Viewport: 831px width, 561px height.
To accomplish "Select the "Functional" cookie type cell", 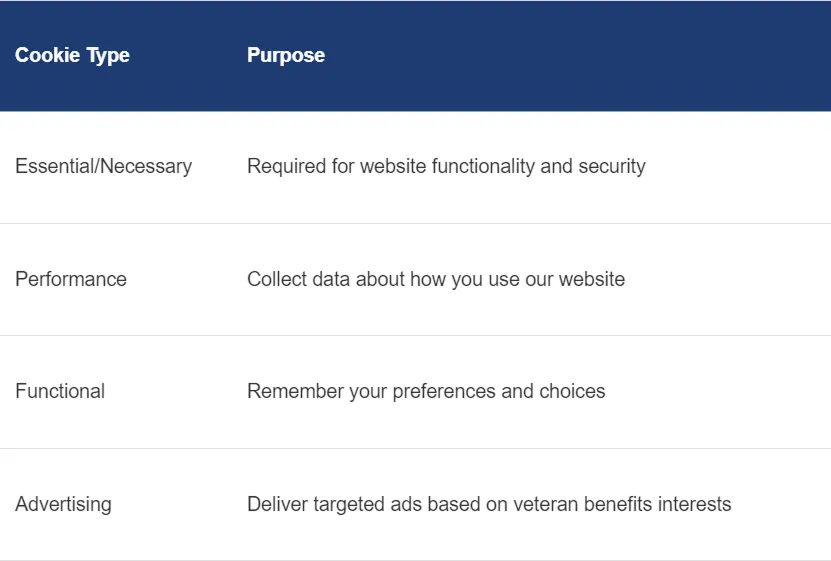I will (60, 391).
